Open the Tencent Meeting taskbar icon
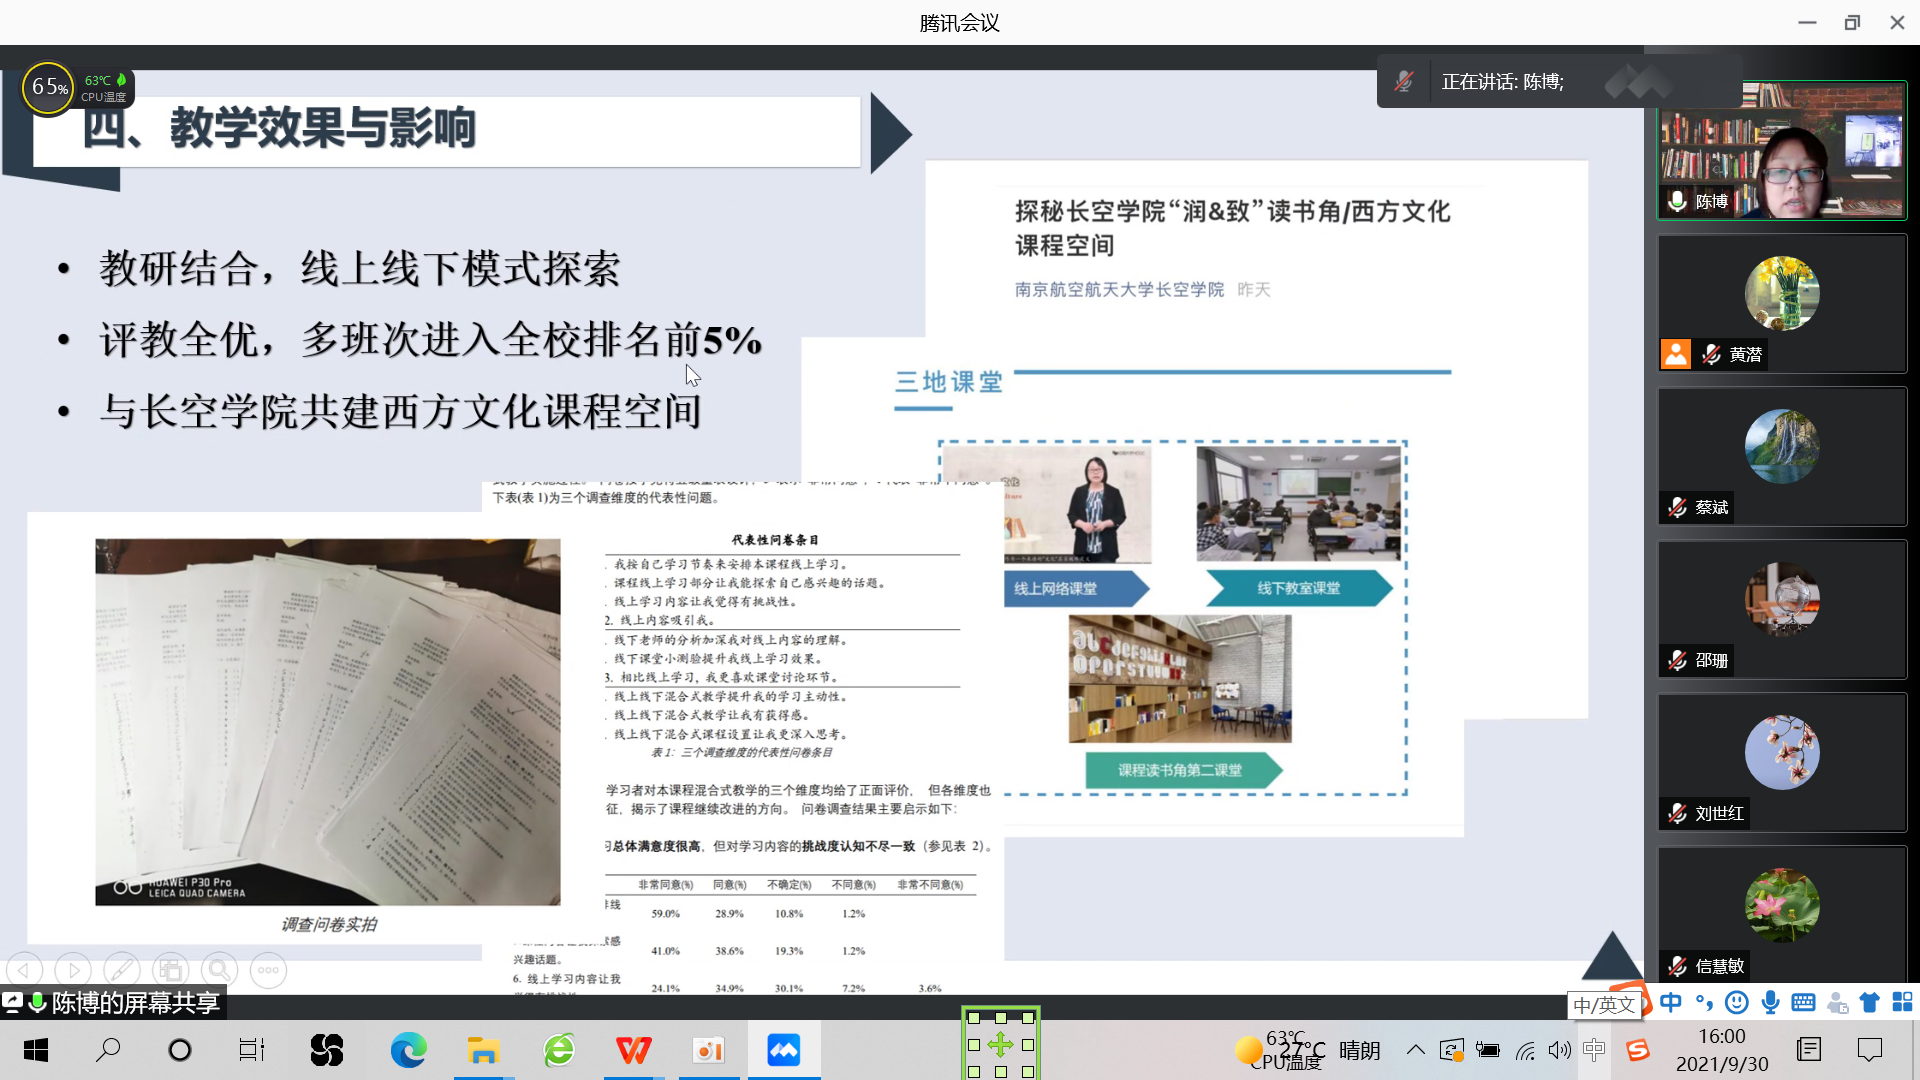 783,1050
